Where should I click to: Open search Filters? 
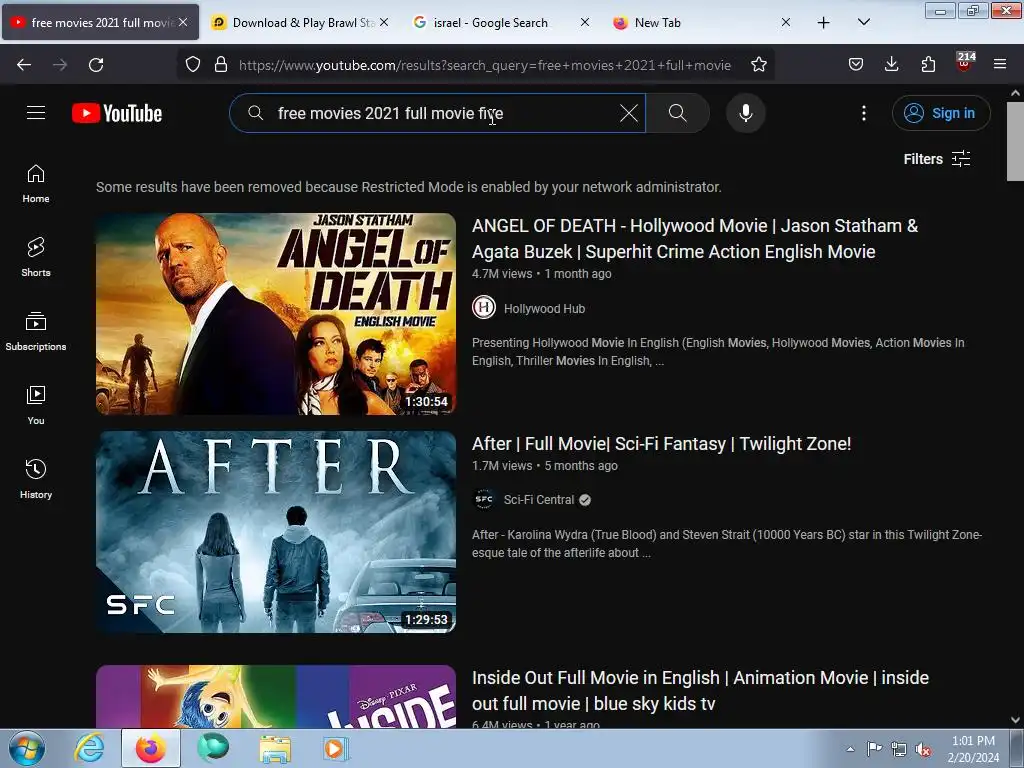pos(936,159)
